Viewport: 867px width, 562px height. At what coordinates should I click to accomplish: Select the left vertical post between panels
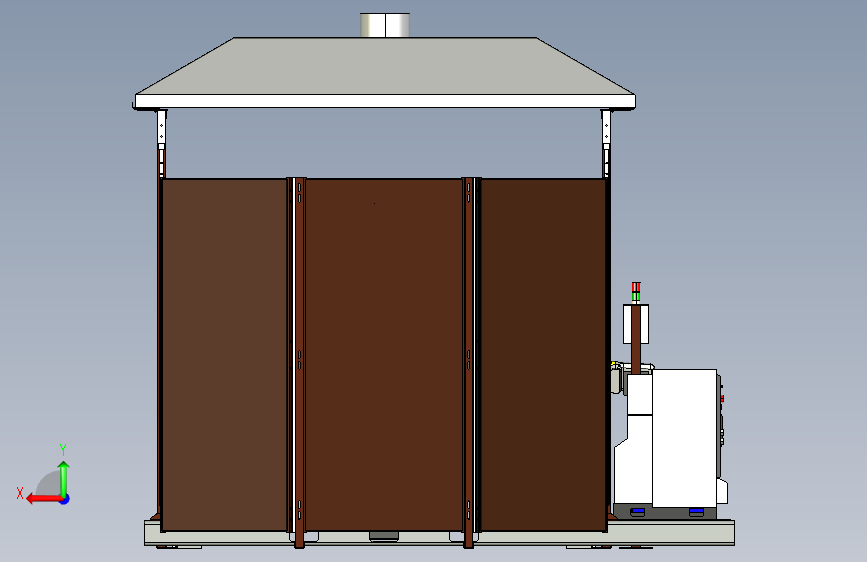coord(299,362)
